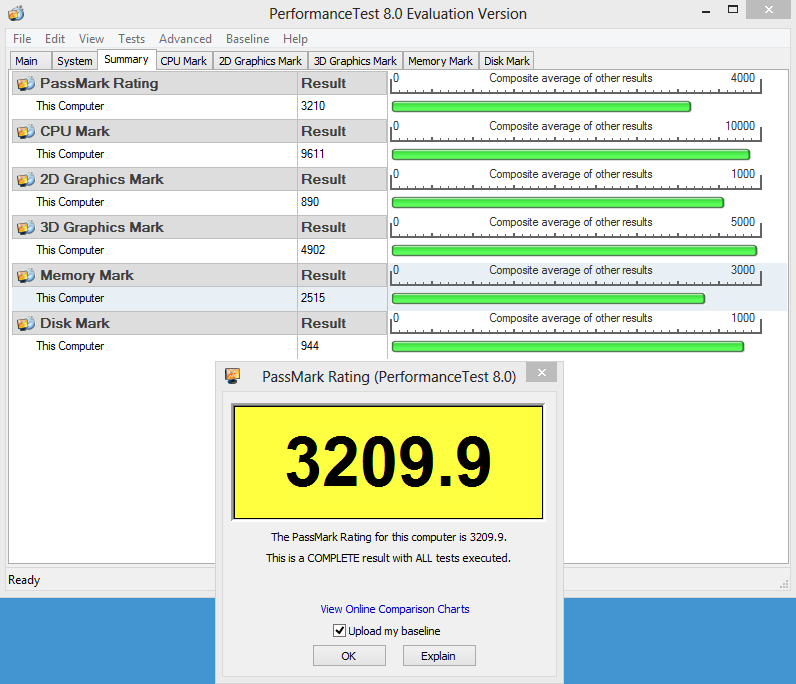Select the PassMark Rating header row

tap(200, 83)
